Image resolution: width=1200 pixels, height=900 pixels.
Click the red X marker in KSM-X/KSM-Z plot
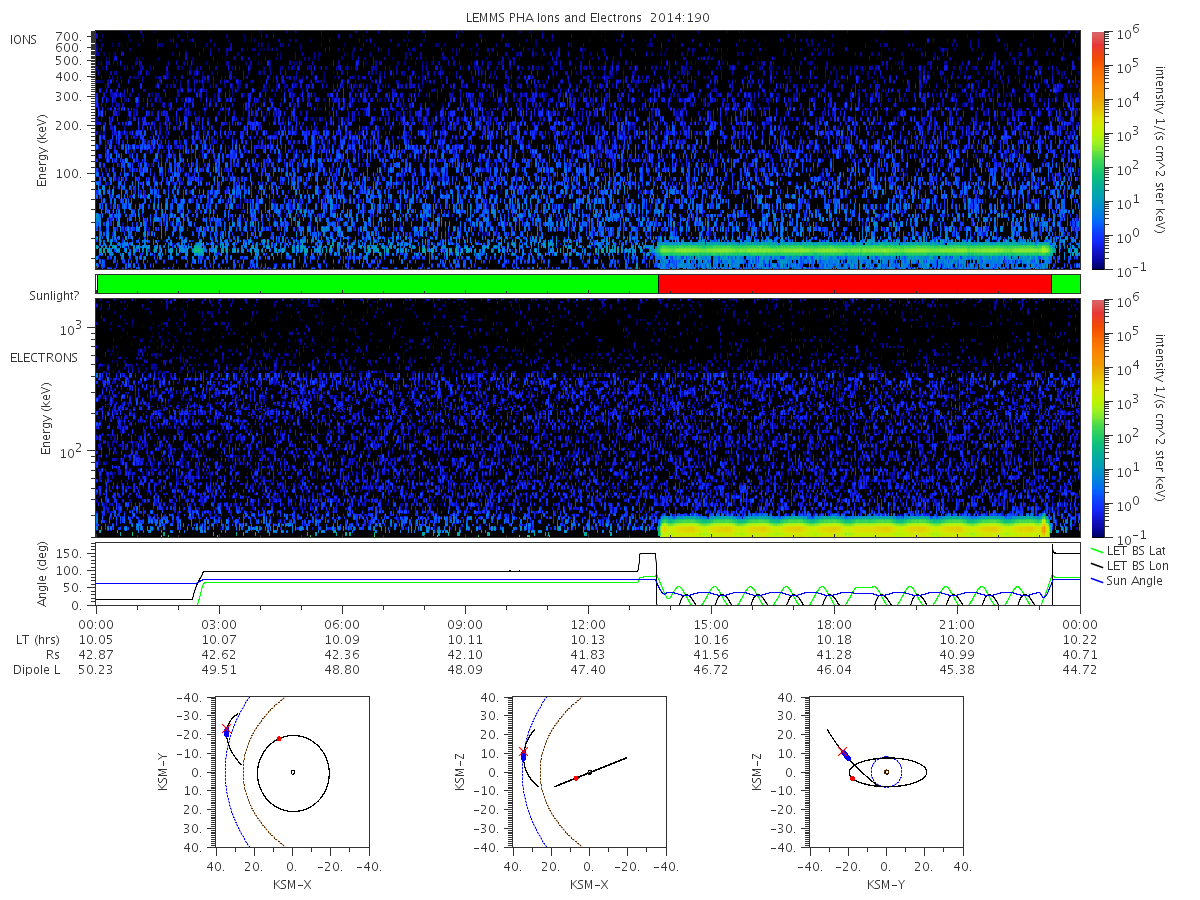click(x=522, y=751)
